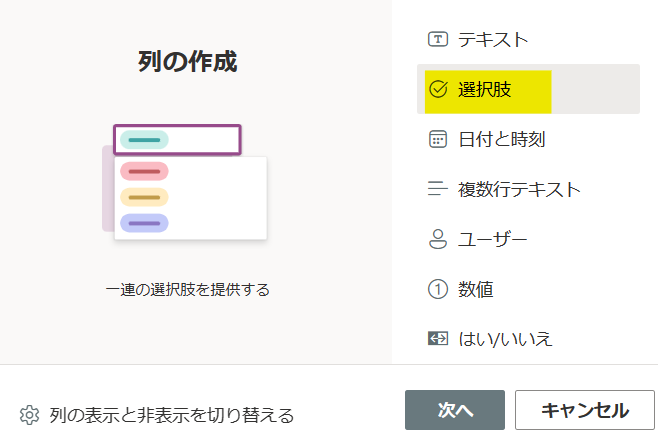The image size is (658, 445).
Task: Choose 日付と時刻 column type
Action: [x=501, y=139]
